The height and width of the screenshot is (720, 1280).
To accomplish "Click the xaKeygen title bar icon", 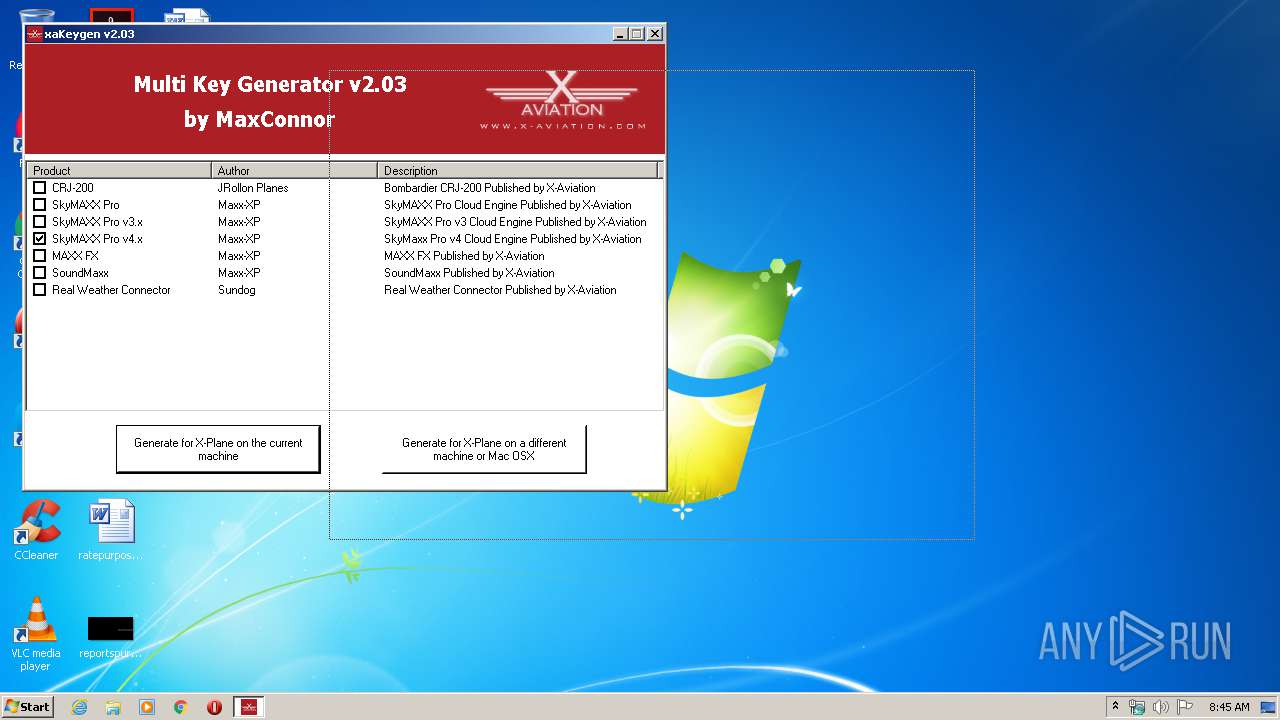I will pos(35,34).
